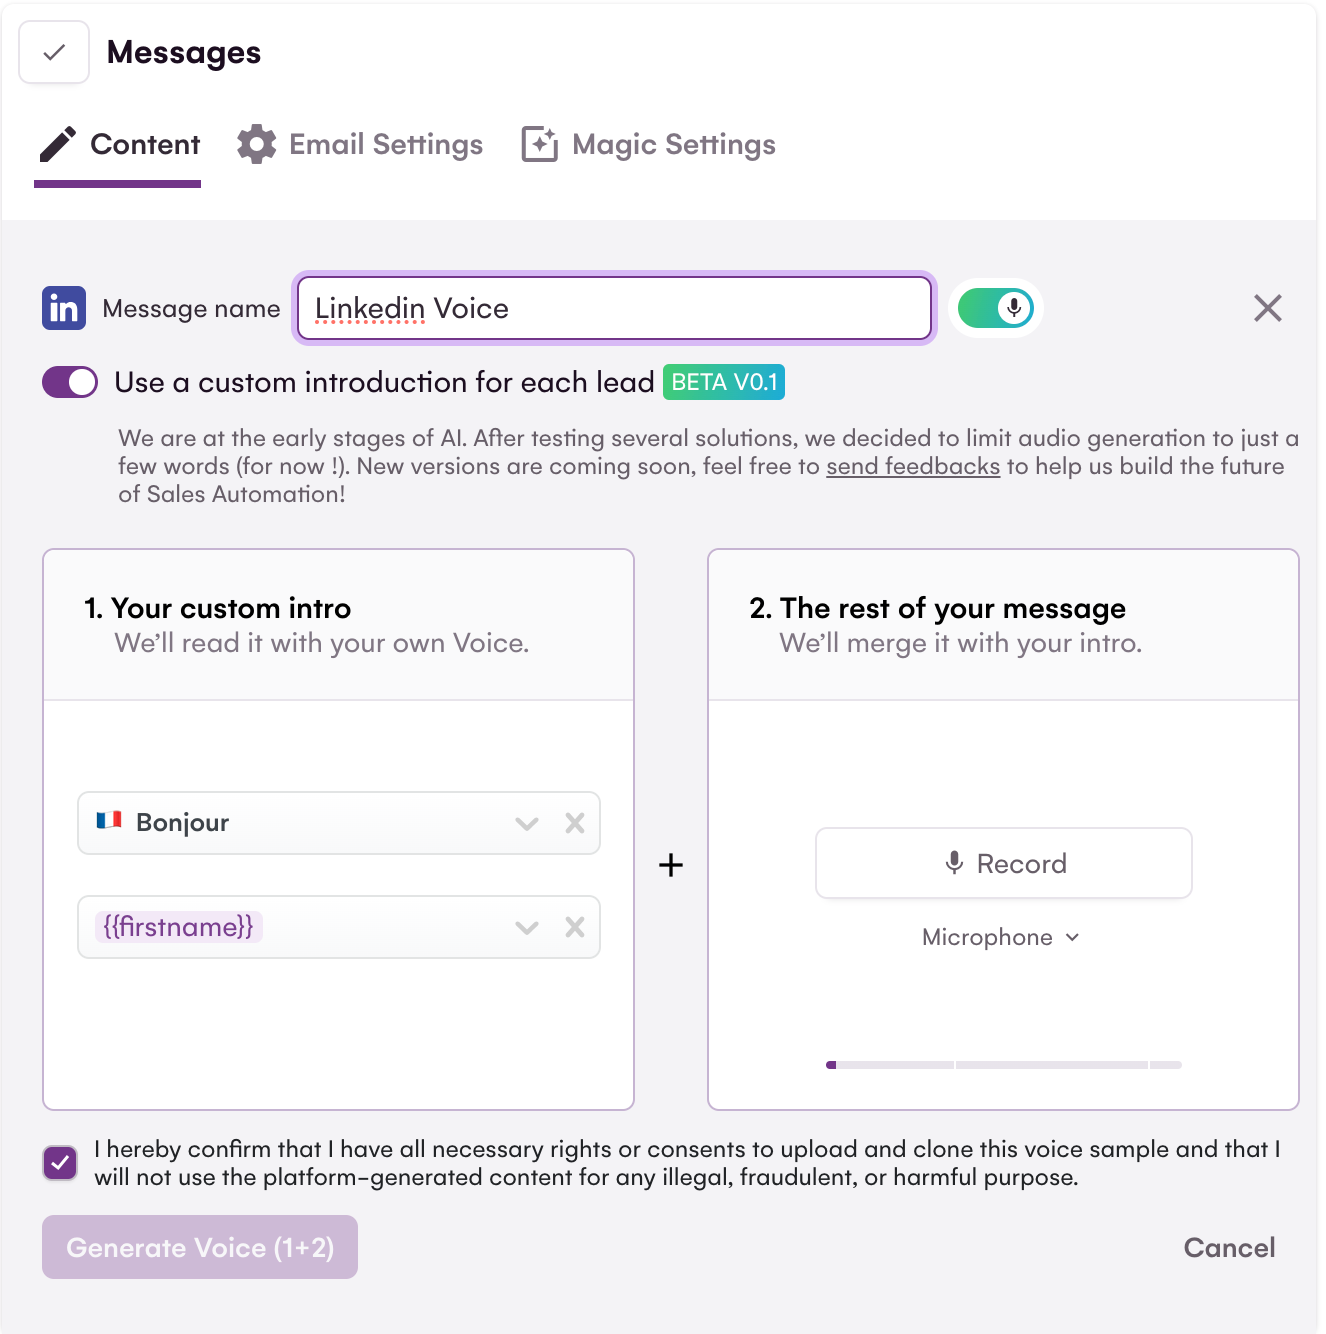Toggle the green voice microphone switch
This screenshot has width=1326, height=1334.
pos(995,308)
